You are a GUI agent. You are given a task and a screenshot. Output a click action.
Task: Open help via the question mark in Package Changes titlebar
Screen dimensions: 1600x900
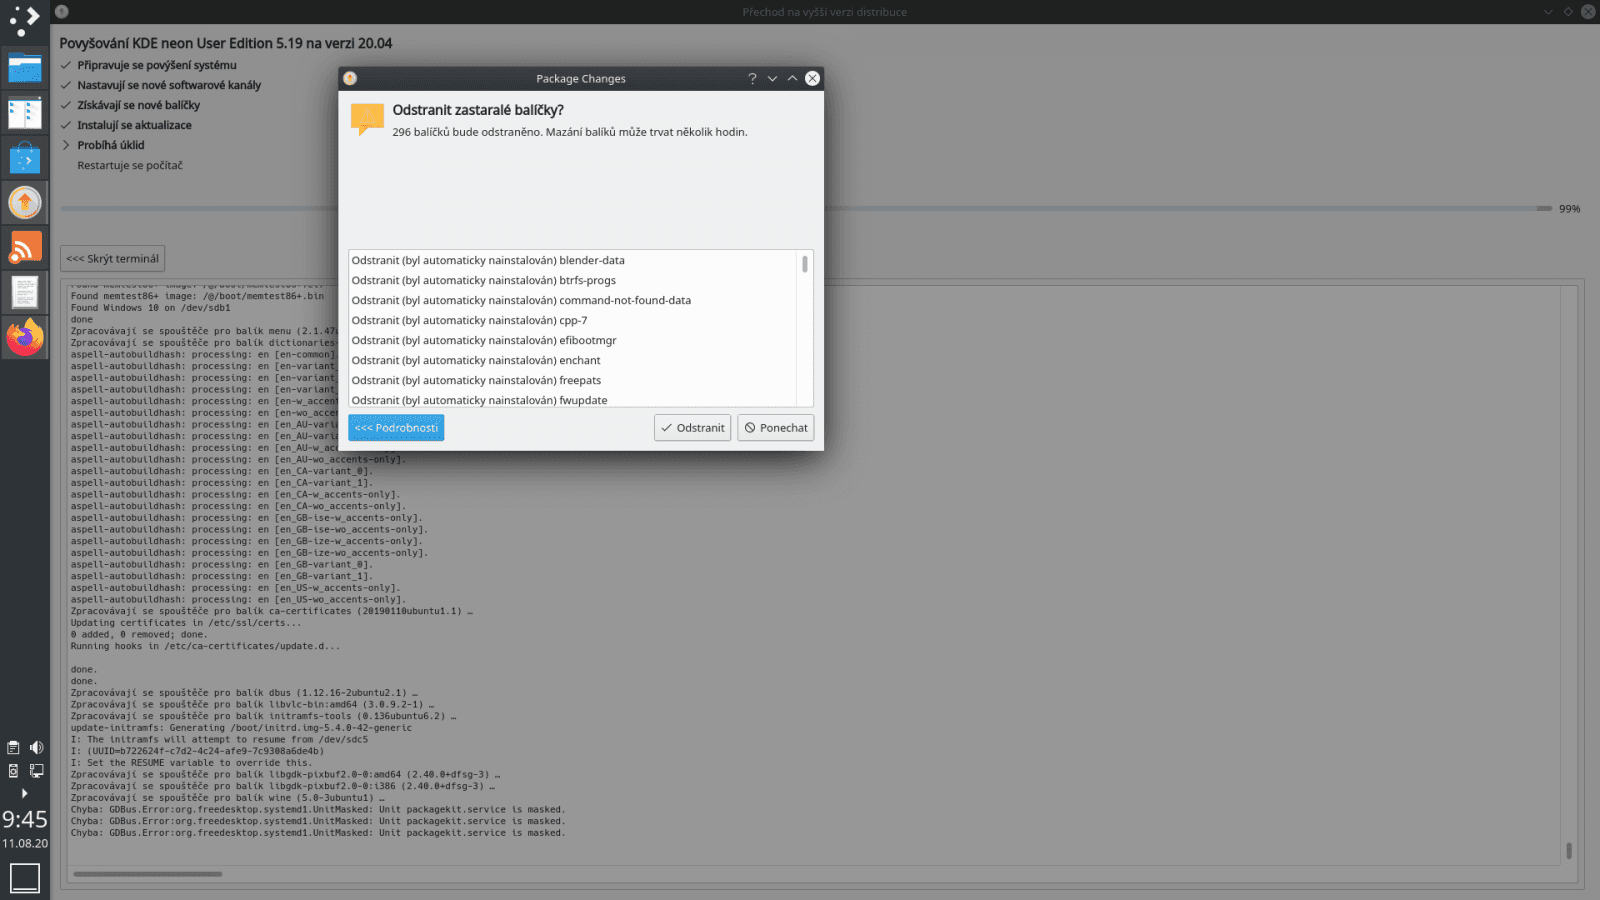752,78
